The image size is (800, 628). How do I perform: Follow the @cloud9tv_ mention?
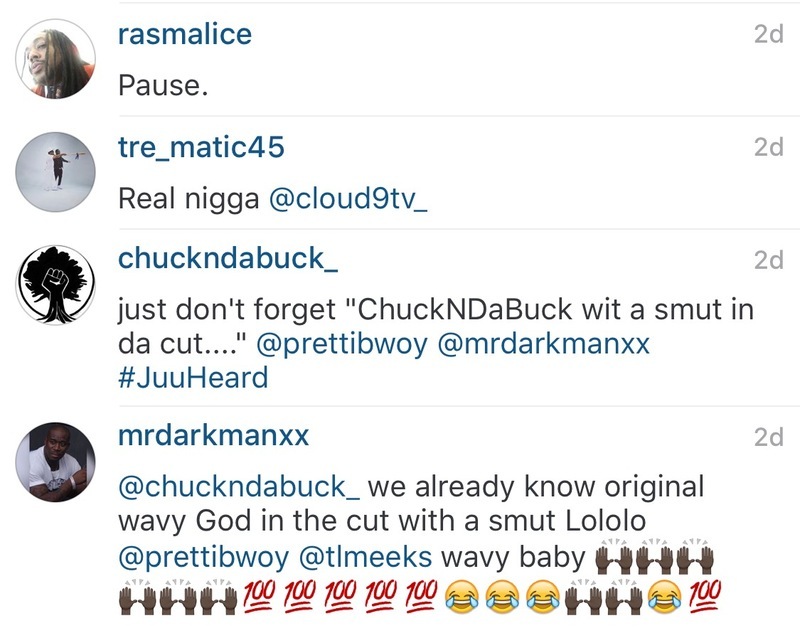pos(348,199)
